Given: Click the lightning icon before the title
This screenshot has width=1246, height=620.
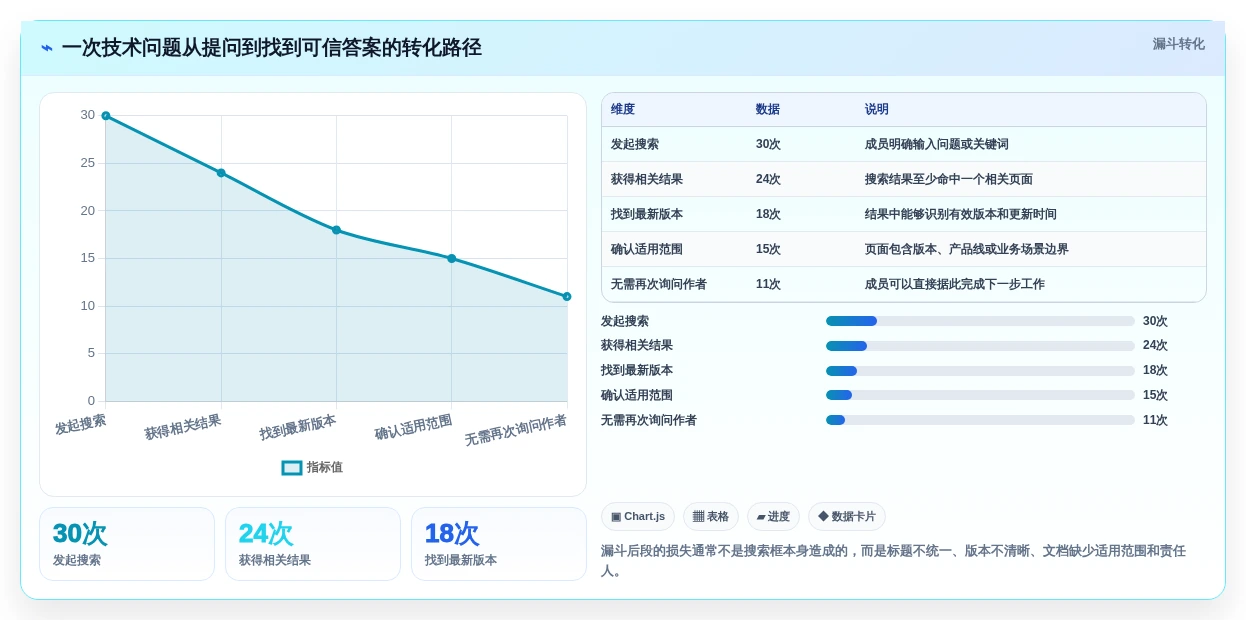Looking at the screenshot, I should pos(47,48).
